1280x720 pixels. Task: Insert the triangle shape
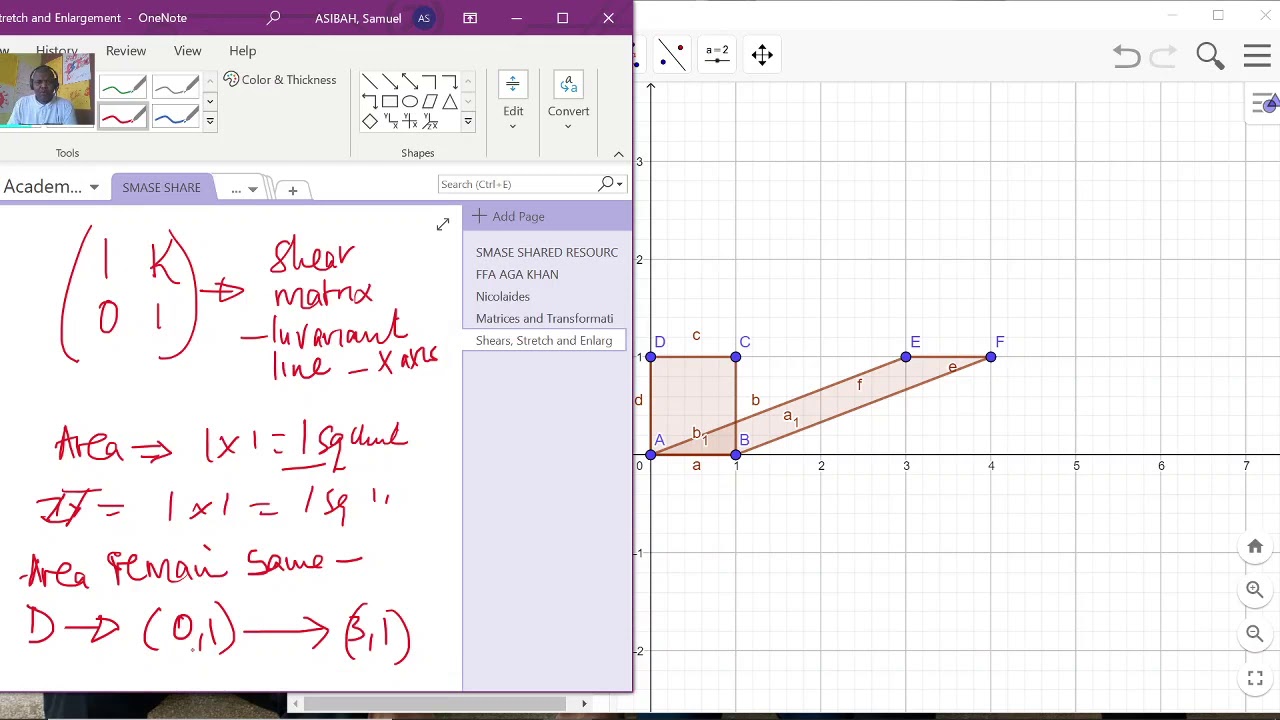(x=450, y=101)
